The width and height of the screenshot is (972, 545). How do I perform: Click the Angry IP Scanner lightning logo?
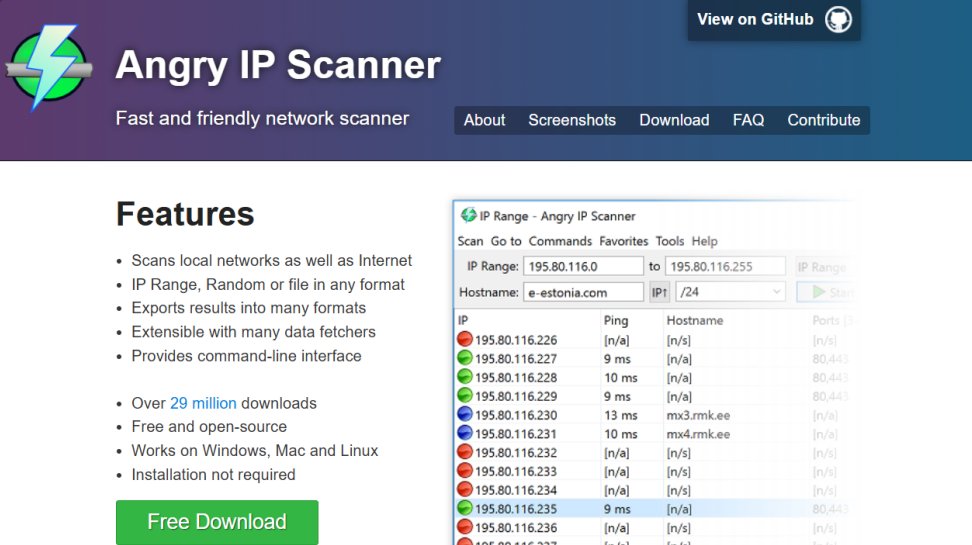tap(50, 67)
